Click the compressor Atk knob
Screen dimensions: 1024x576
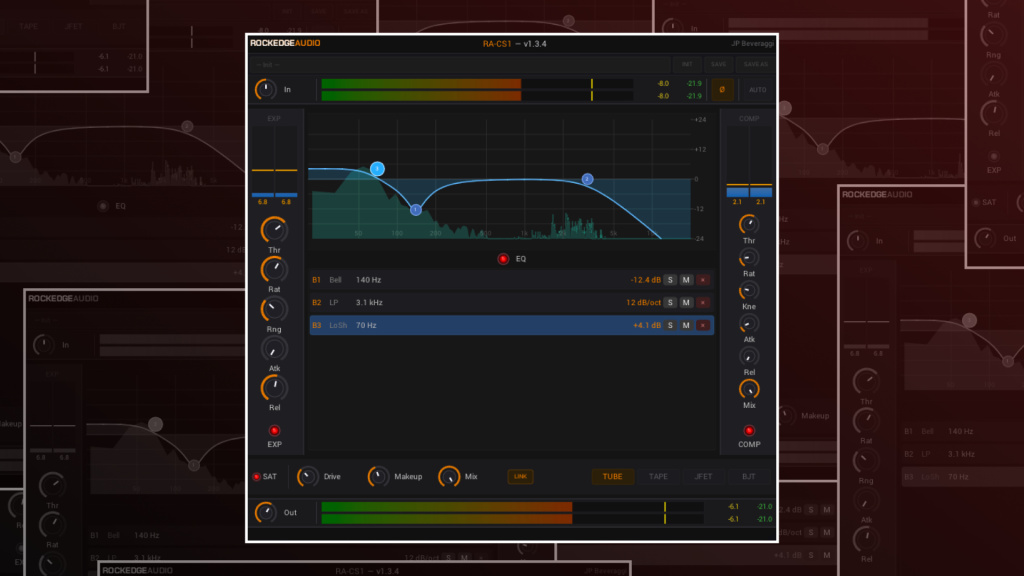748,323
